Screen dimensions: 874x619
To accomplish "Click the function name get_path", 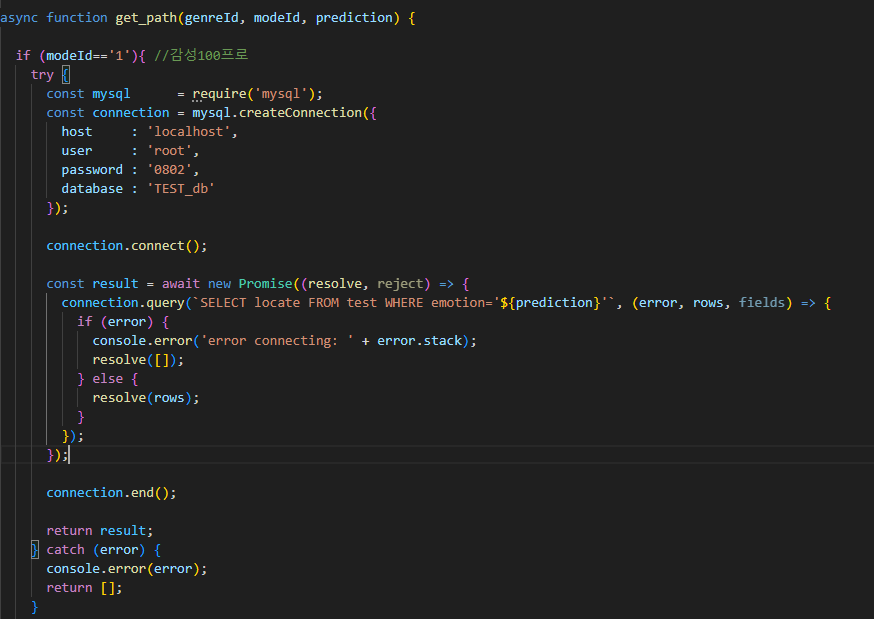I will pyautogui.click(x=146, y=18).
